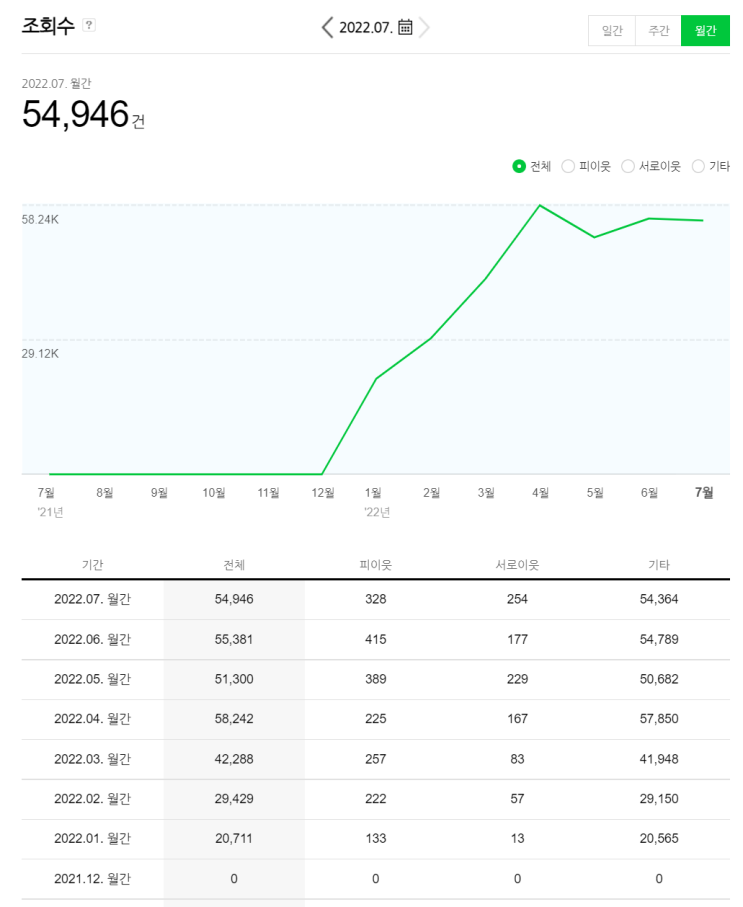Screen dimensions: 743x907
Task: Select the 서로이웃 radio button
Action: (x=628, y=167)
